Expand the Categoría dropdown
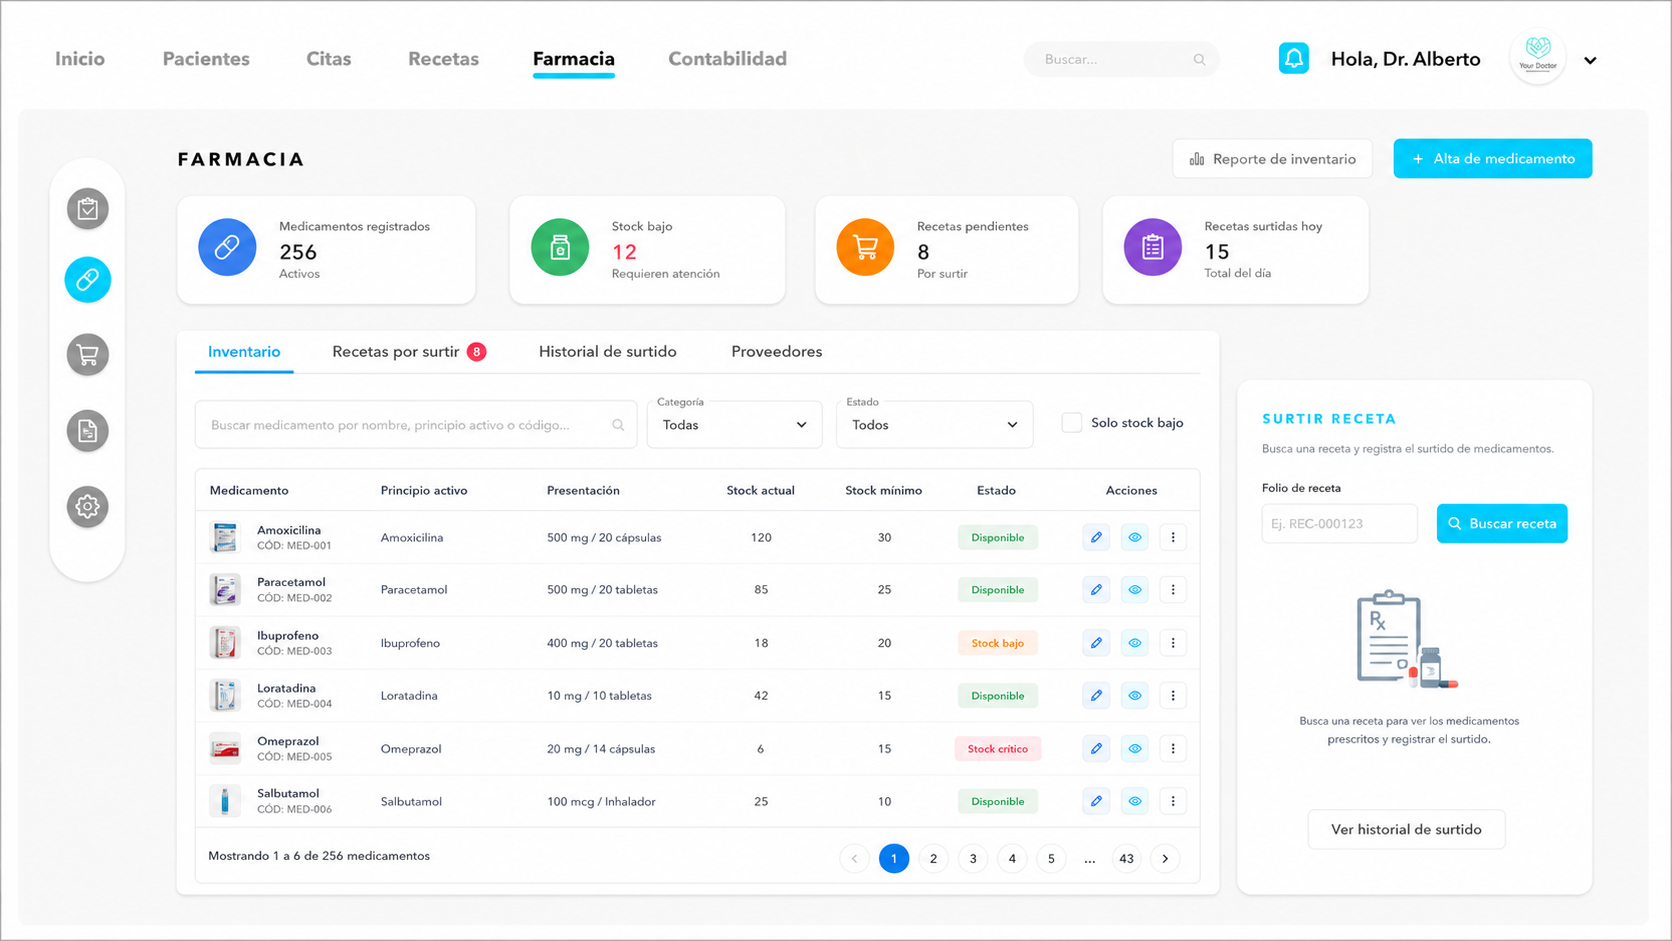This screenshot has width=1672, height=941. pyautogui.click(x=734, y=425)
